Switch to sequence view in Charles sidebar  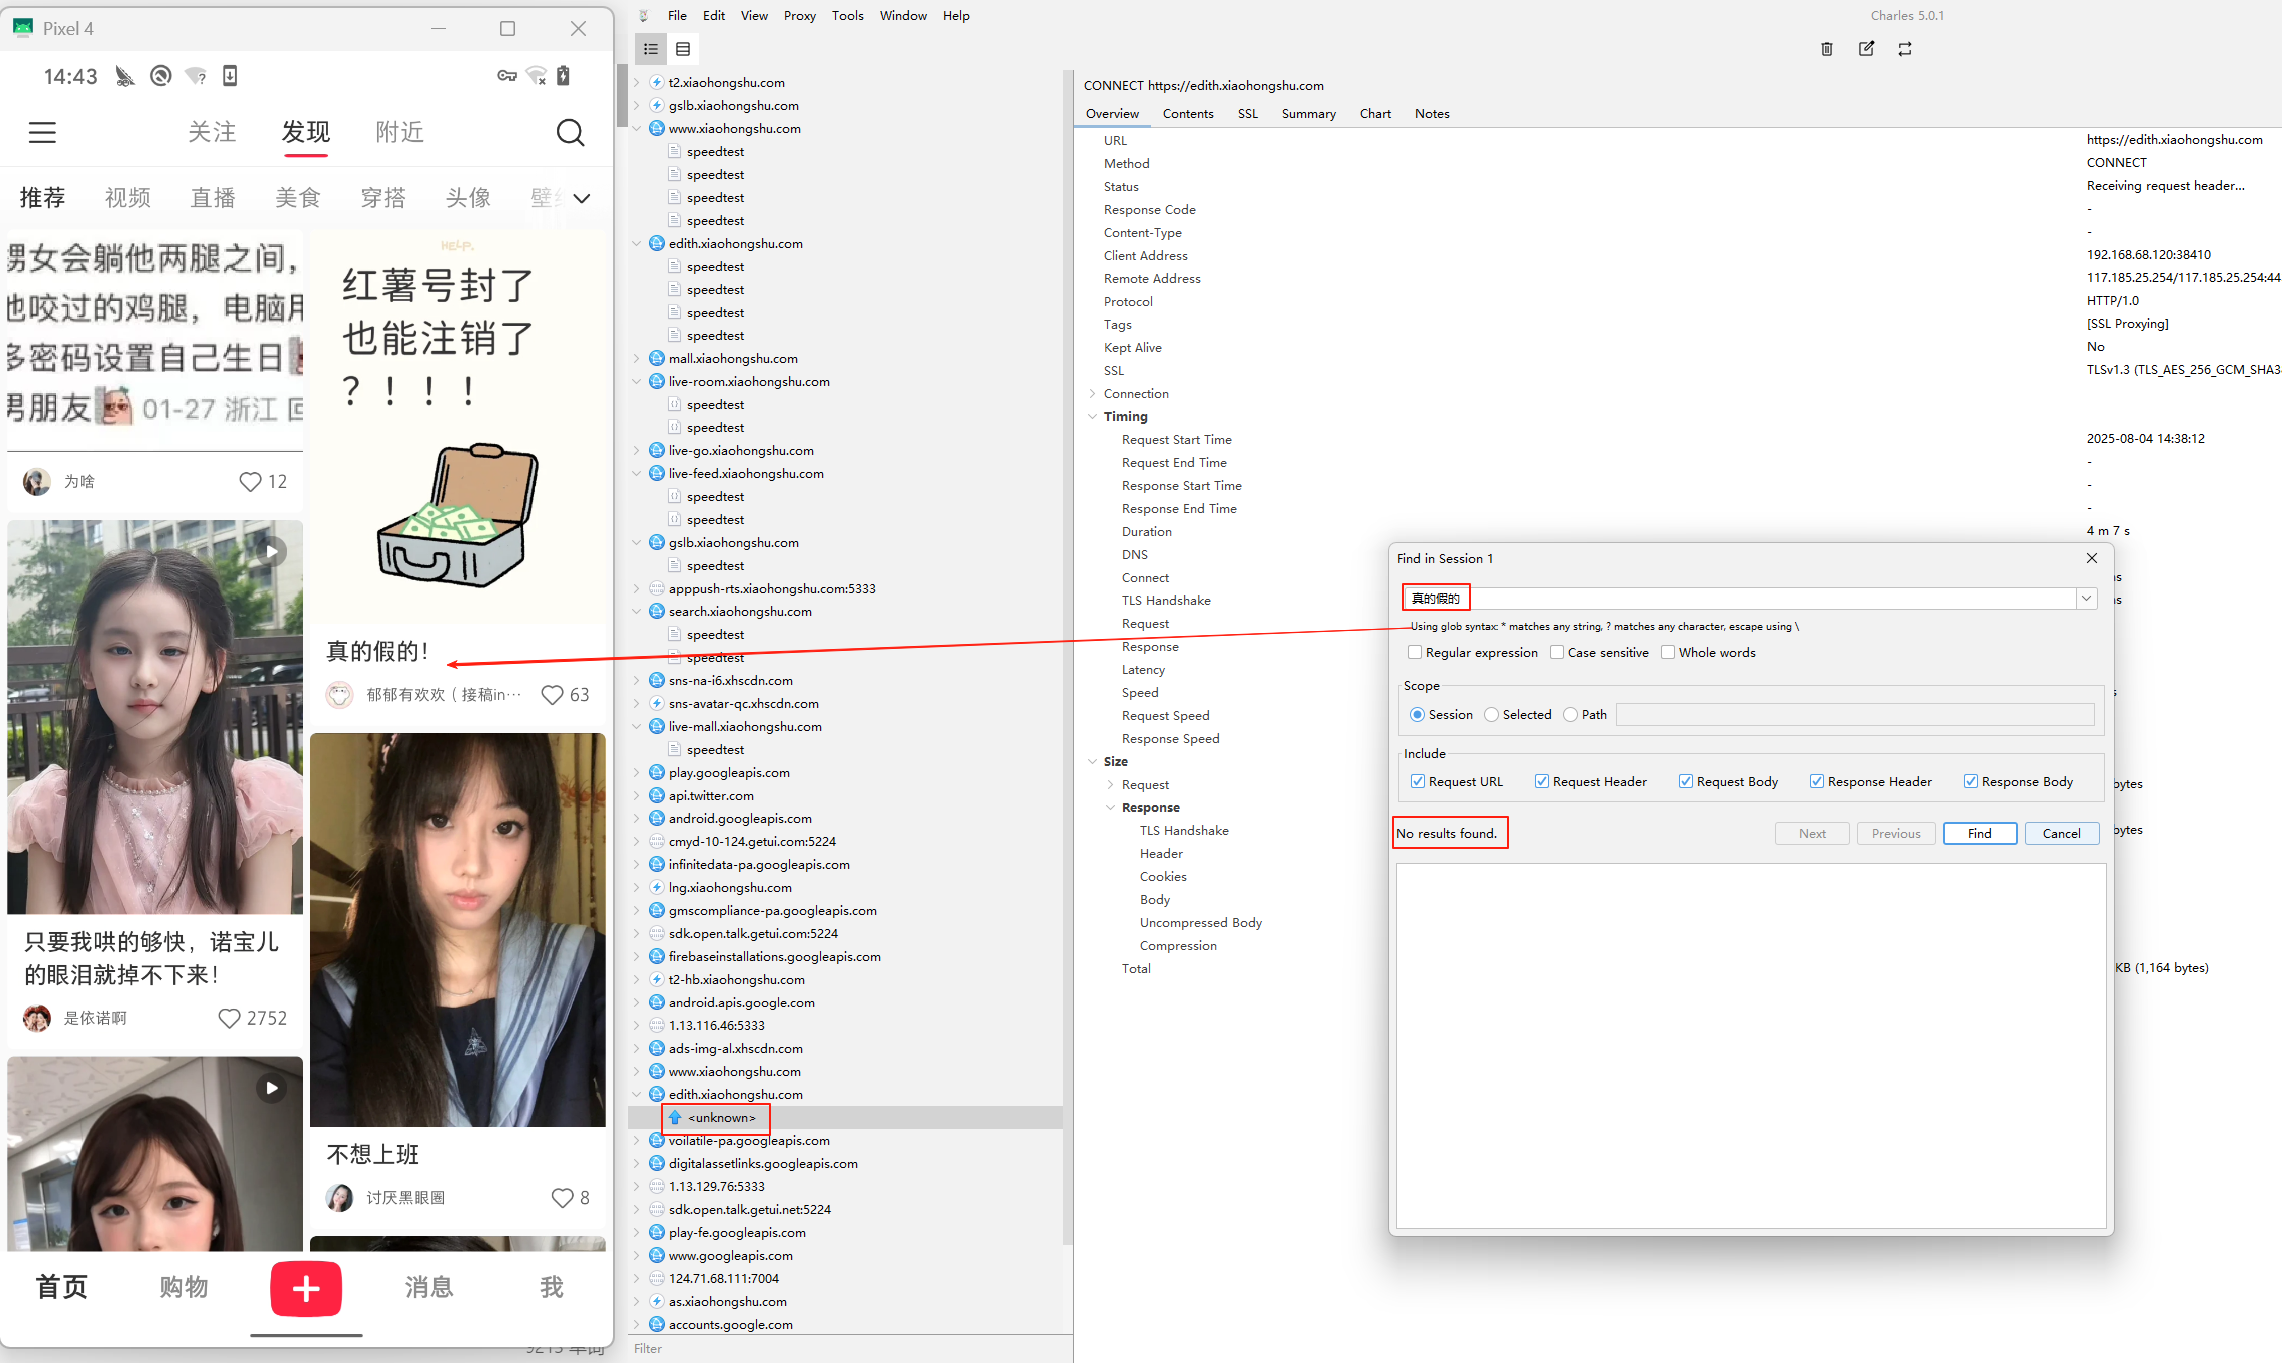[683, 48]
